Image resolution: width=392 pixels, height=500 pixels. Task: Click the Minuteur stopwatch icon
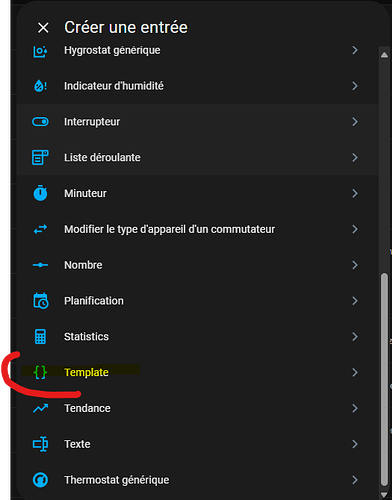pos(40,193)
